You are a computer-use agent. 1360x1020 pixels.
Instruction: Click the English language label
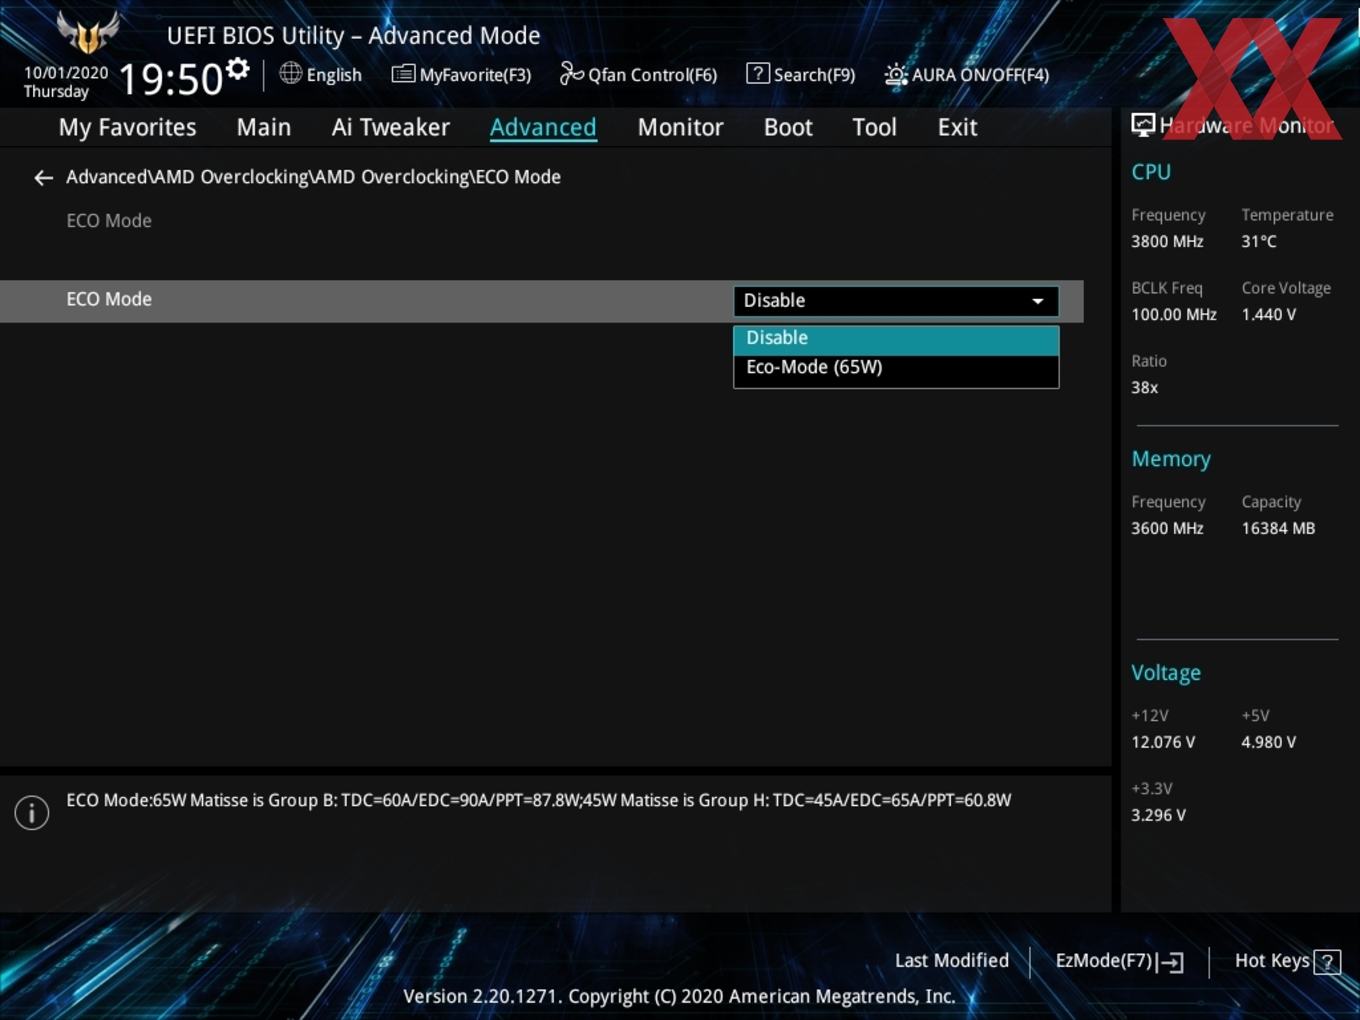(334, 75)
